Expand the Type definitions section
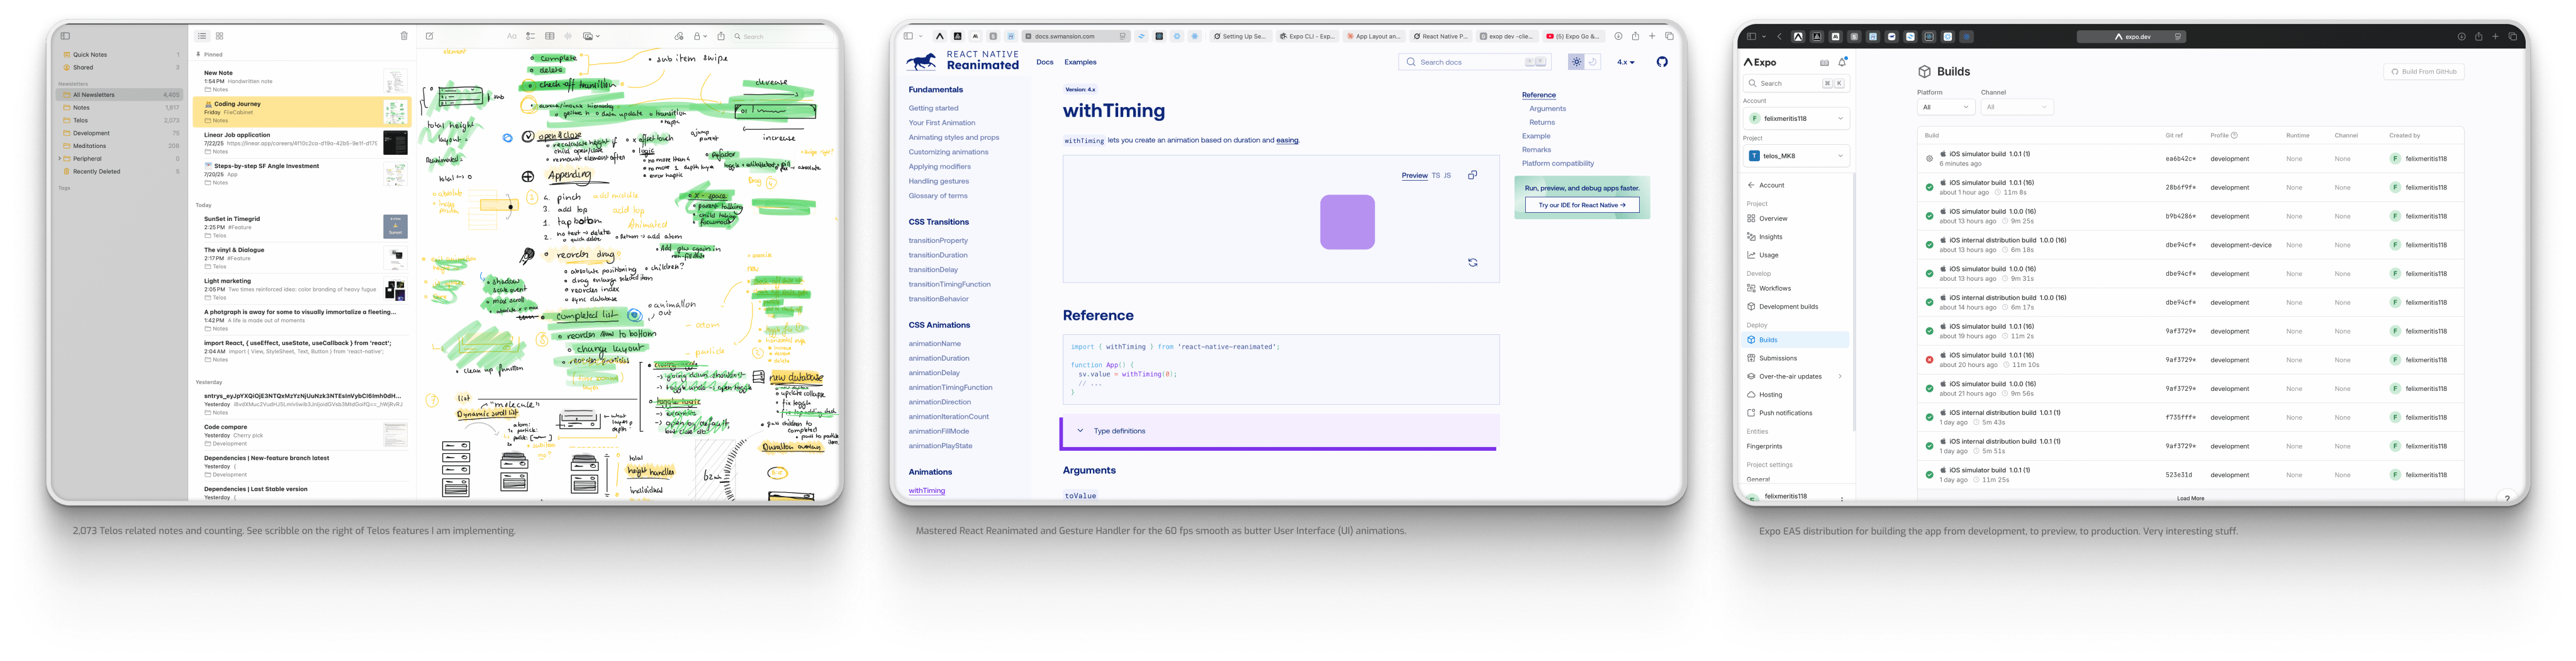 pos(1279,431)
